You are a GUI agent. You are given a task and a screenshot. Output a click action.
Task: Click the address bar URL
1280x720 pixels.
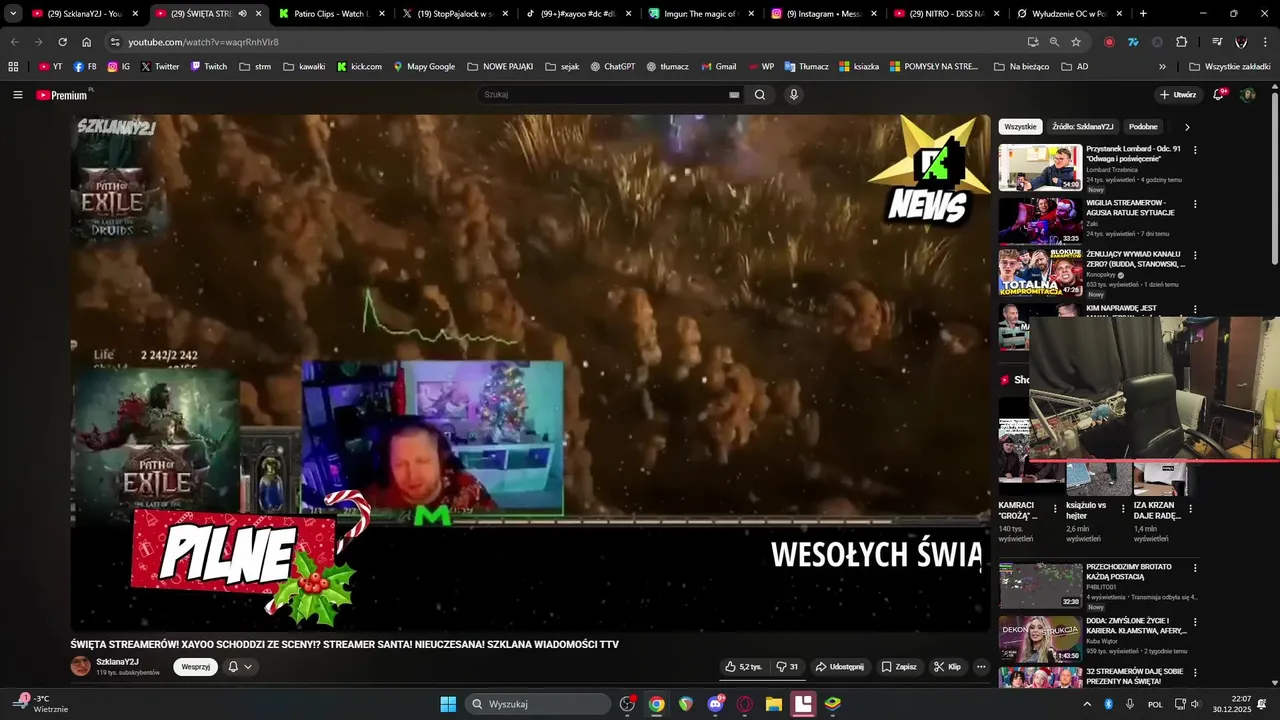pyautogui.click(x=203, y=42)
